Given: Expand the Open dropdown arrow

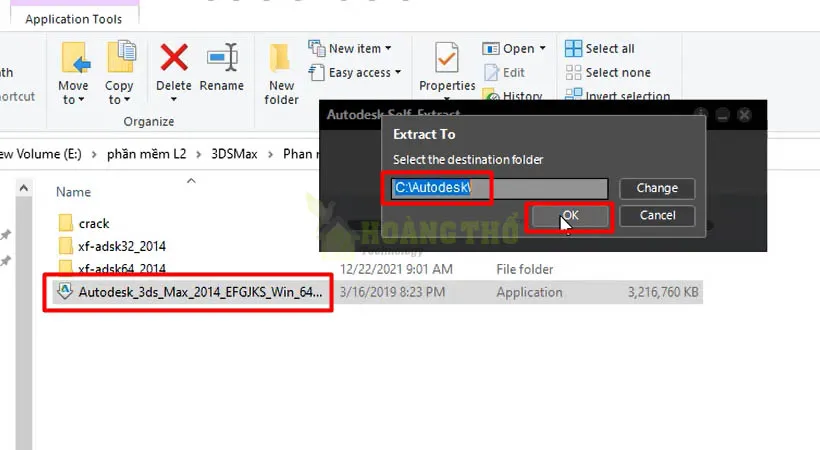Looking at the screenshot, I should (543, 48).
